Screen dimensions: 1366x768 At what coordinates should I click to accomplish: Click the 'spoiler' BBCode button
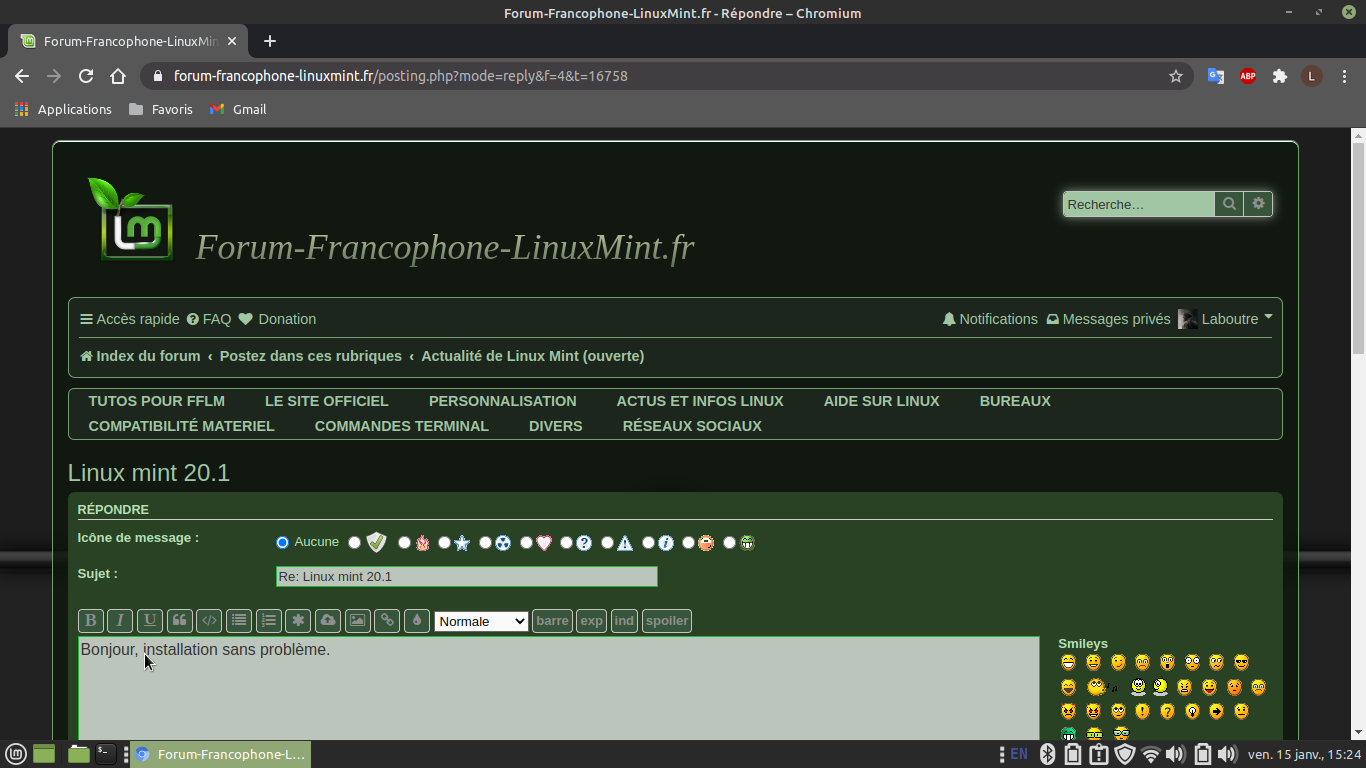667,621
